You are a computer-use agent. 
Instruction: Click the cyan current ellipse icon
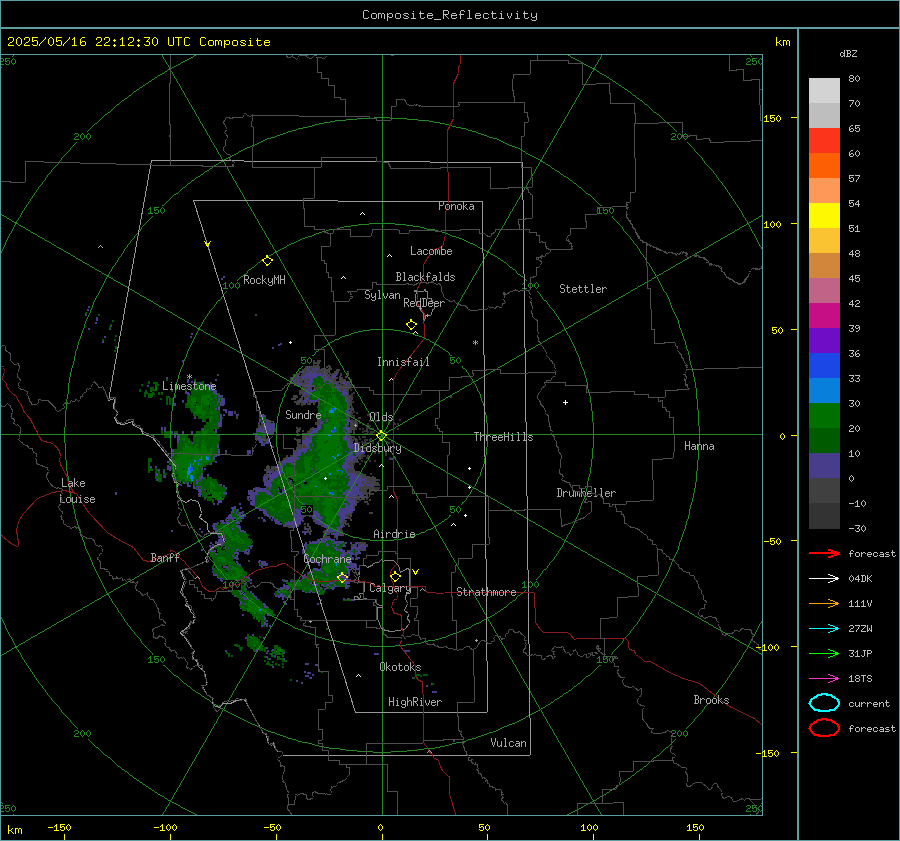tap(824, 703)
